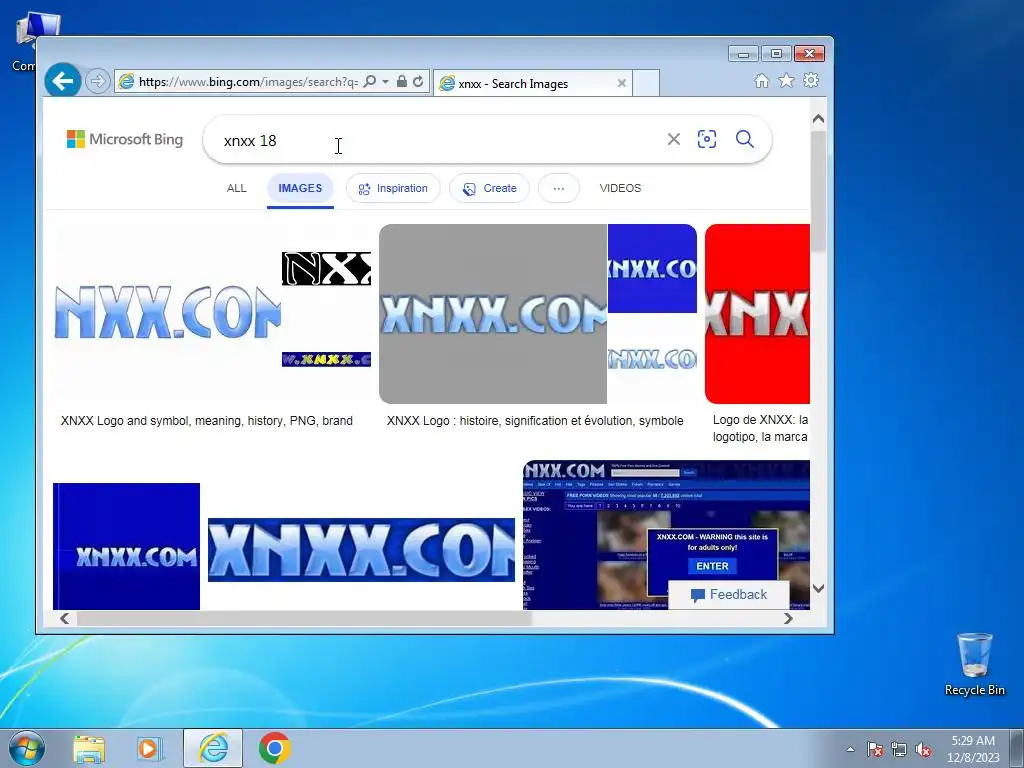Focus the Bing URL in the address bar
Screen dimensions: 1024x768
coord(248,82)
